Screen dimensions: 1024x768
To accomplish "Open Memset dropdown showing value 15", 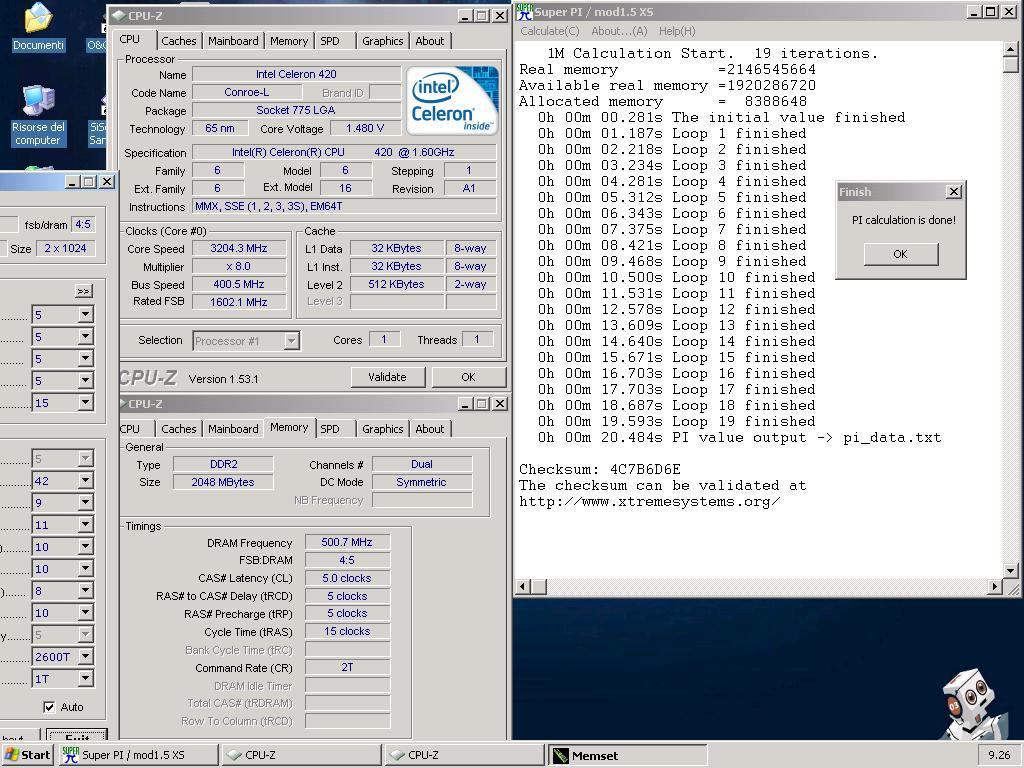I will click(x=86, y=402).
